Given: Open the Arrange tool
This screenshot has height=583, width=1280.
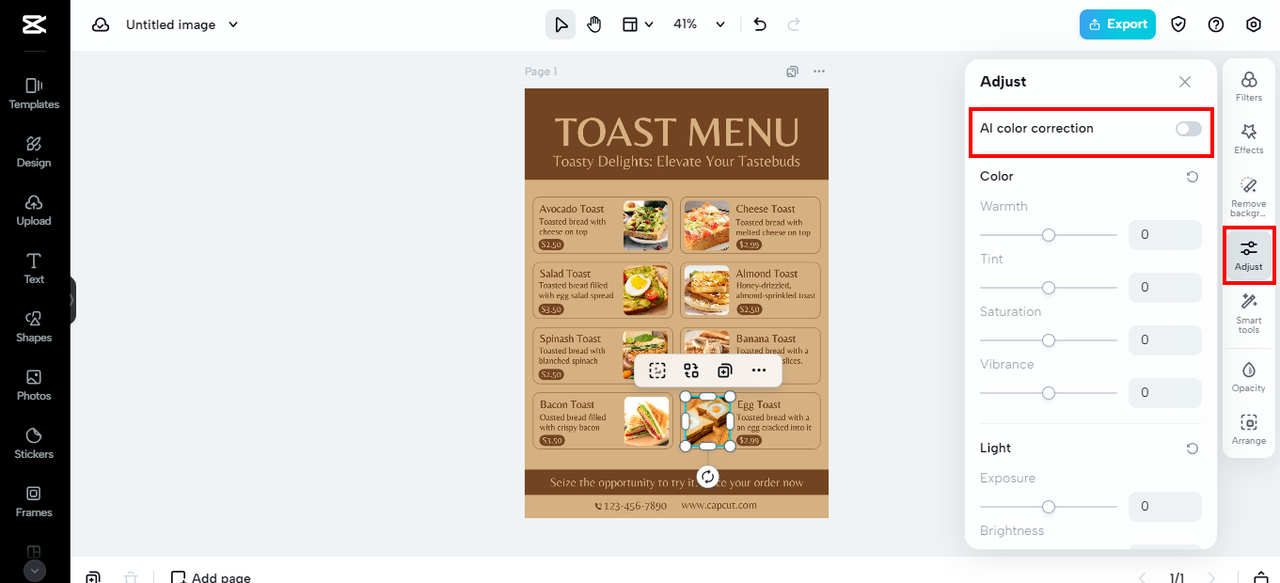Looking at the screenshot, I should (x=1249, y=430).
